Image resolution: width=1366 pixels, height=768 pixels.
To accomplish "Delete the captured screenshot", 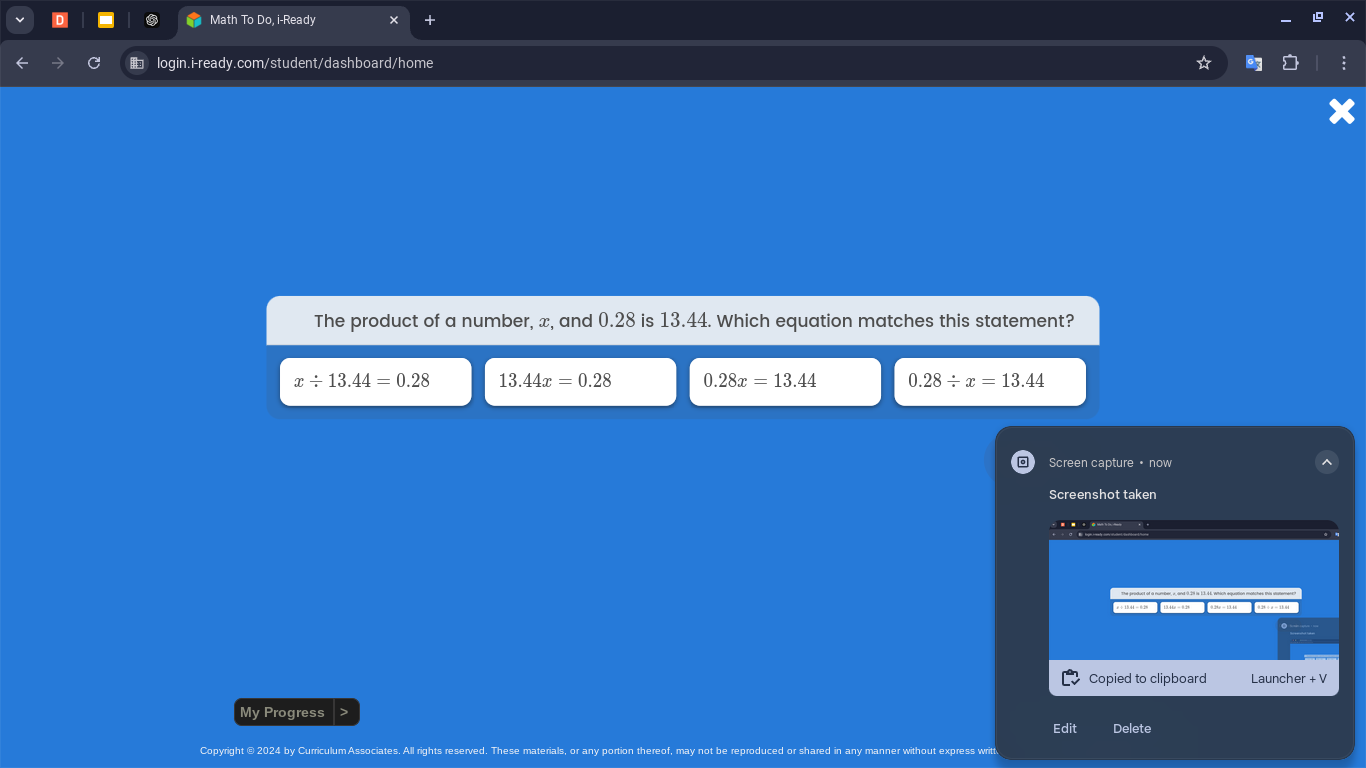I will [x=1132, y=728].
